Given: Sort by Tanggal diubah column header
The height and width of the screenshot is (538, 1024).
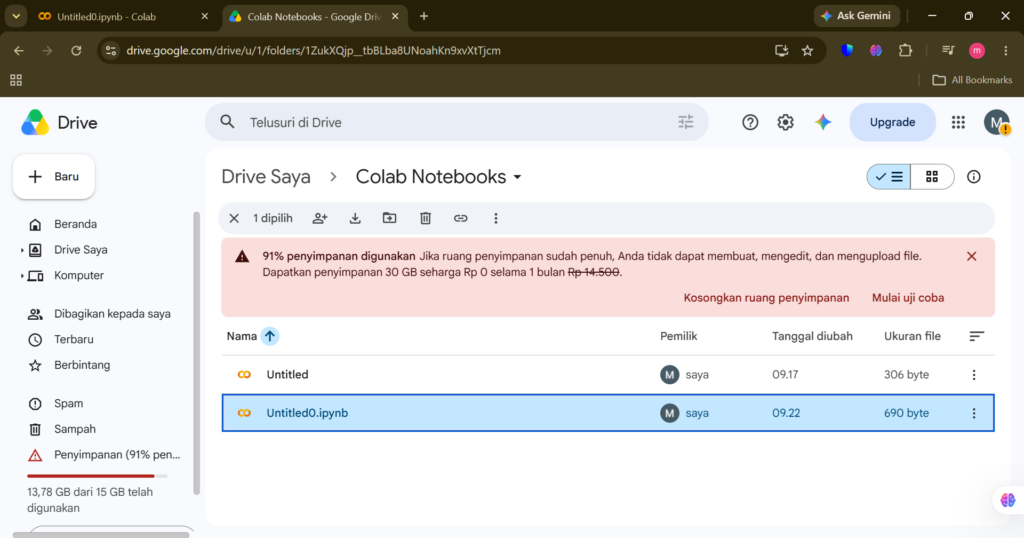Looking at the screenshot, I should (x=812, y=336).
